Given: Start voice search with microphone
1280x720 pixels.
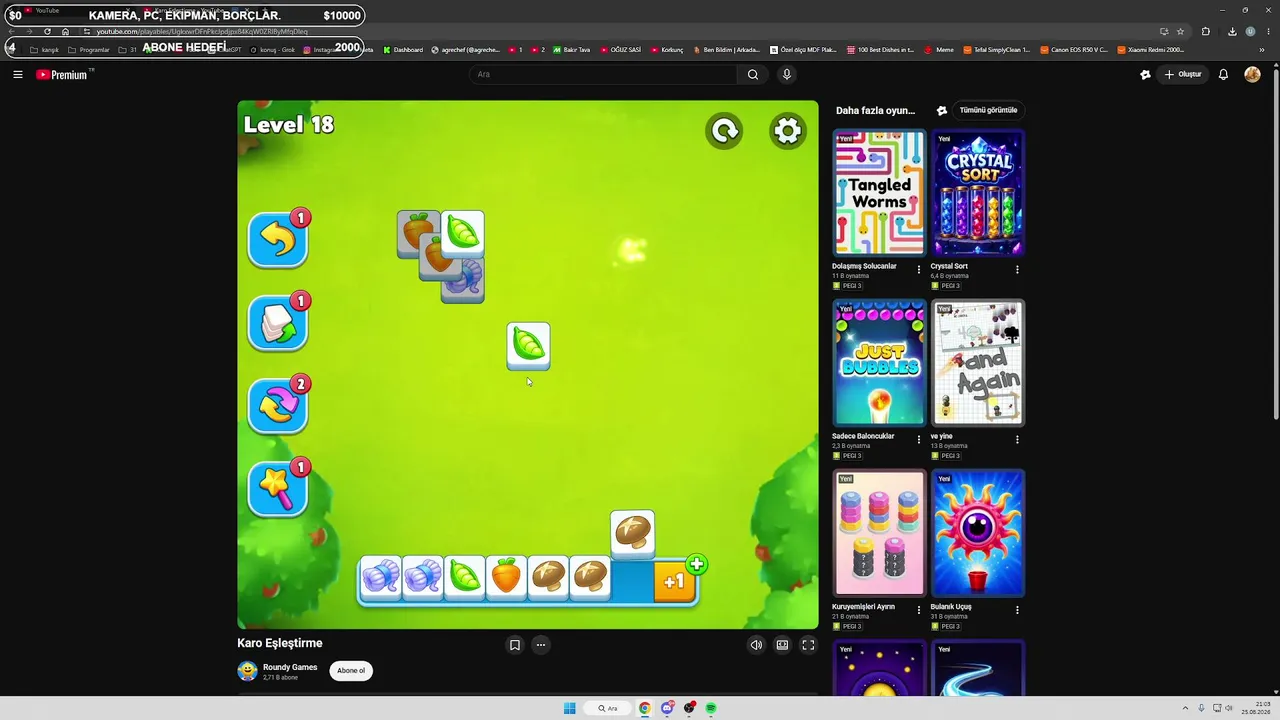Looking at the screenshot, I should click(787, 74).
